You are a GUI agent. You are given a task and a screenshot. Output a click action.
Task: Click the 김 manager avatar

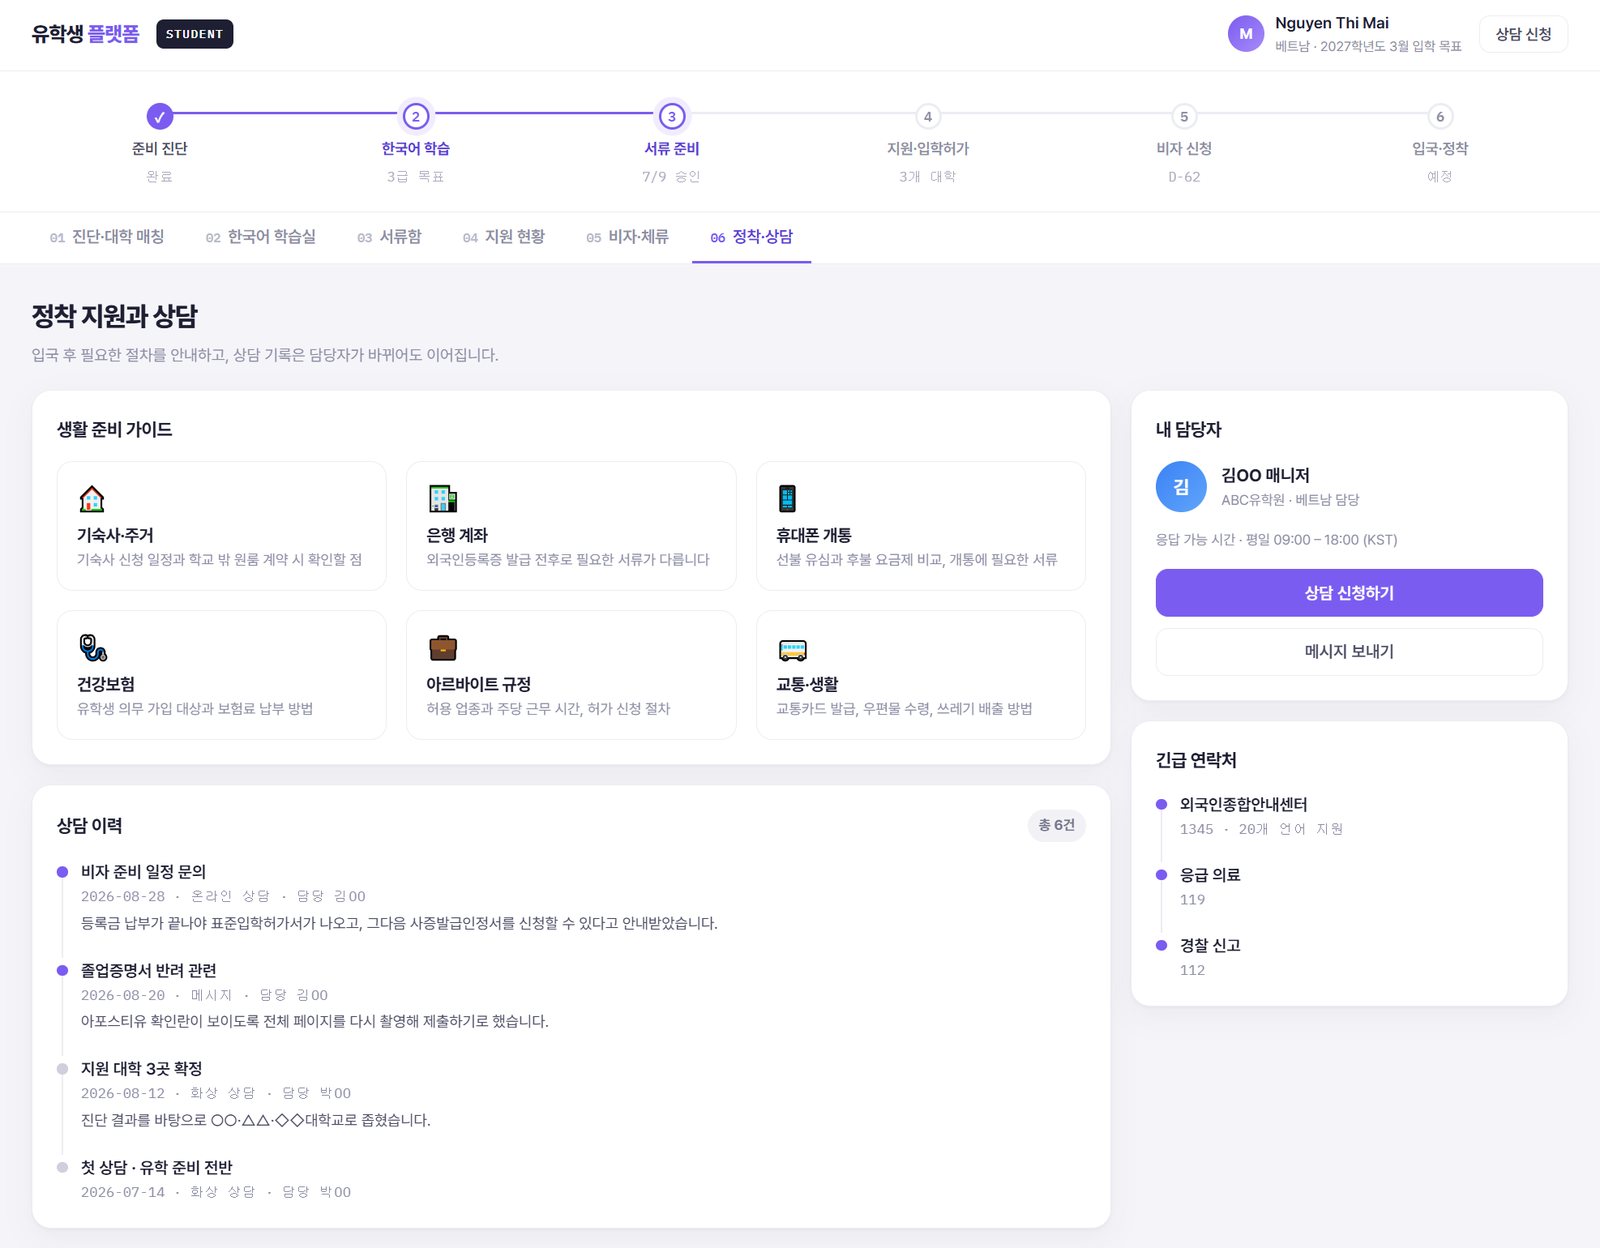(x=1181, y=486)
